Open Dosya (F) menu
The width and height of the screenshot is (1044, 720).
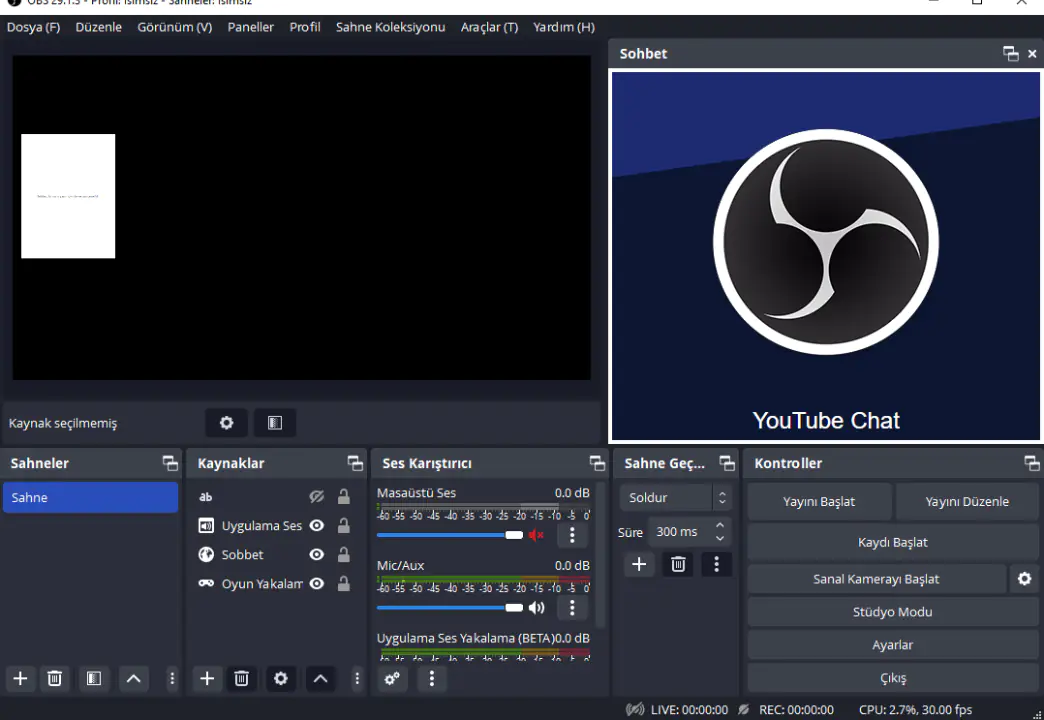pyautogui.click(x=33, y=27)
